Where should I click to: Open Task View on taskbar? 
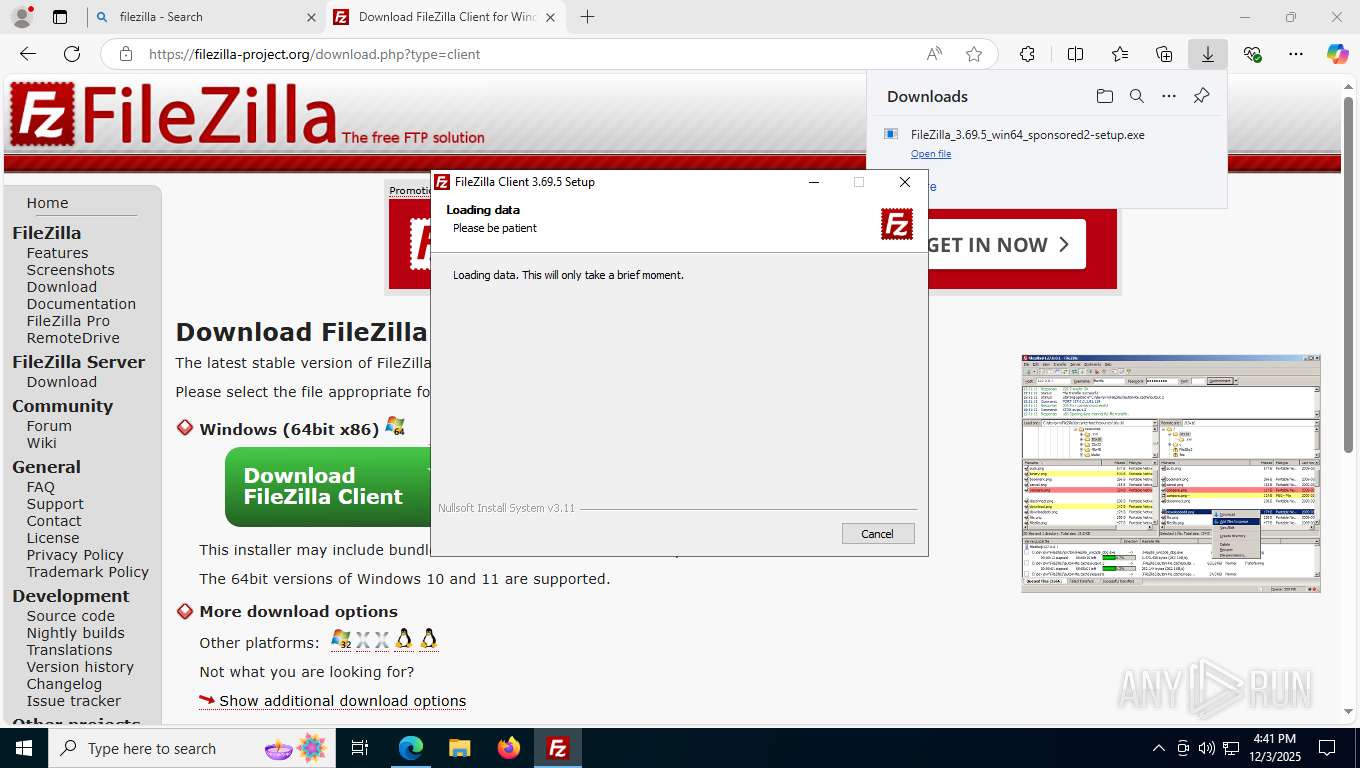coord(361,748)
